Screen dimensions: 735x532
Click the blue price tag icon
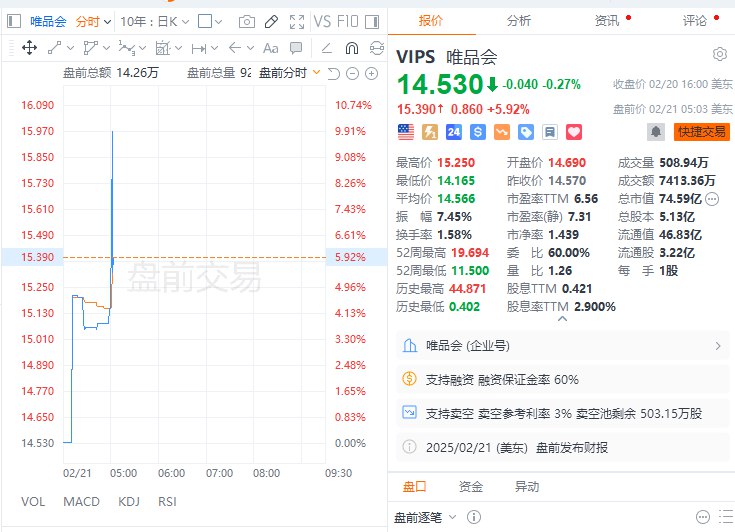pos(525,132)
